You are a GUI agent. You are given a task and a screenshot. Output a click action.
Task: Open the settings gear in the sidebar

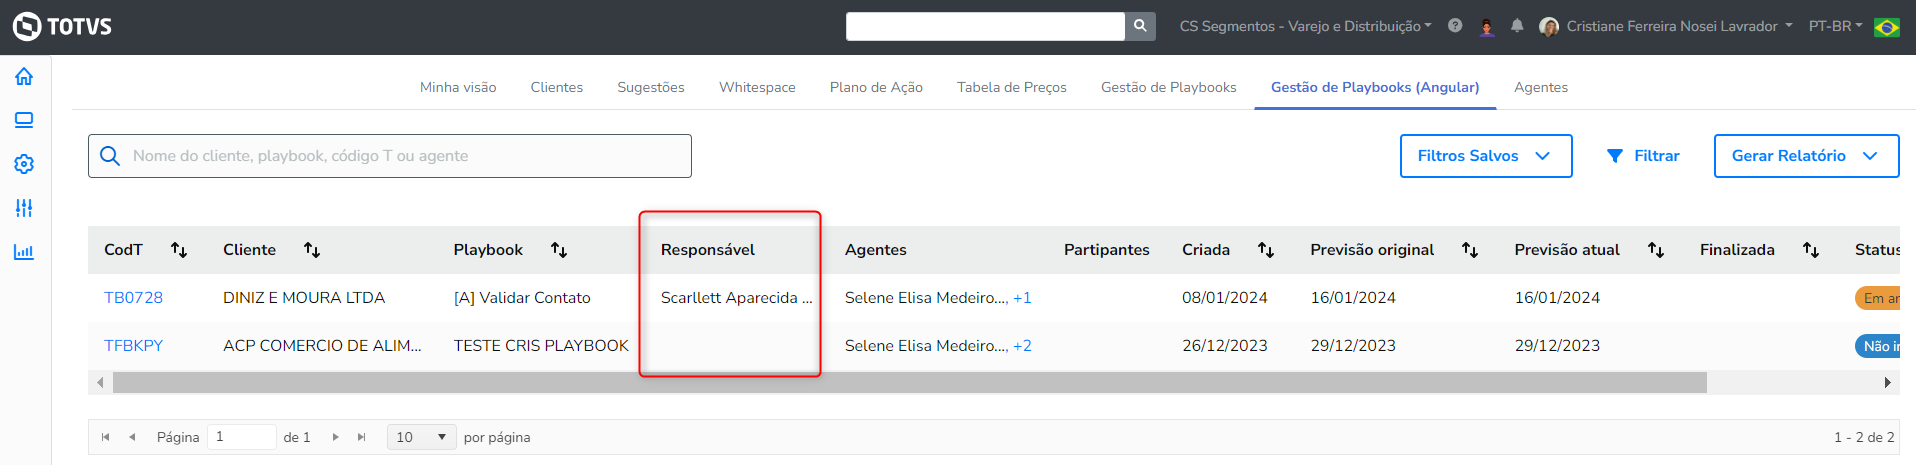click(24, 164)
